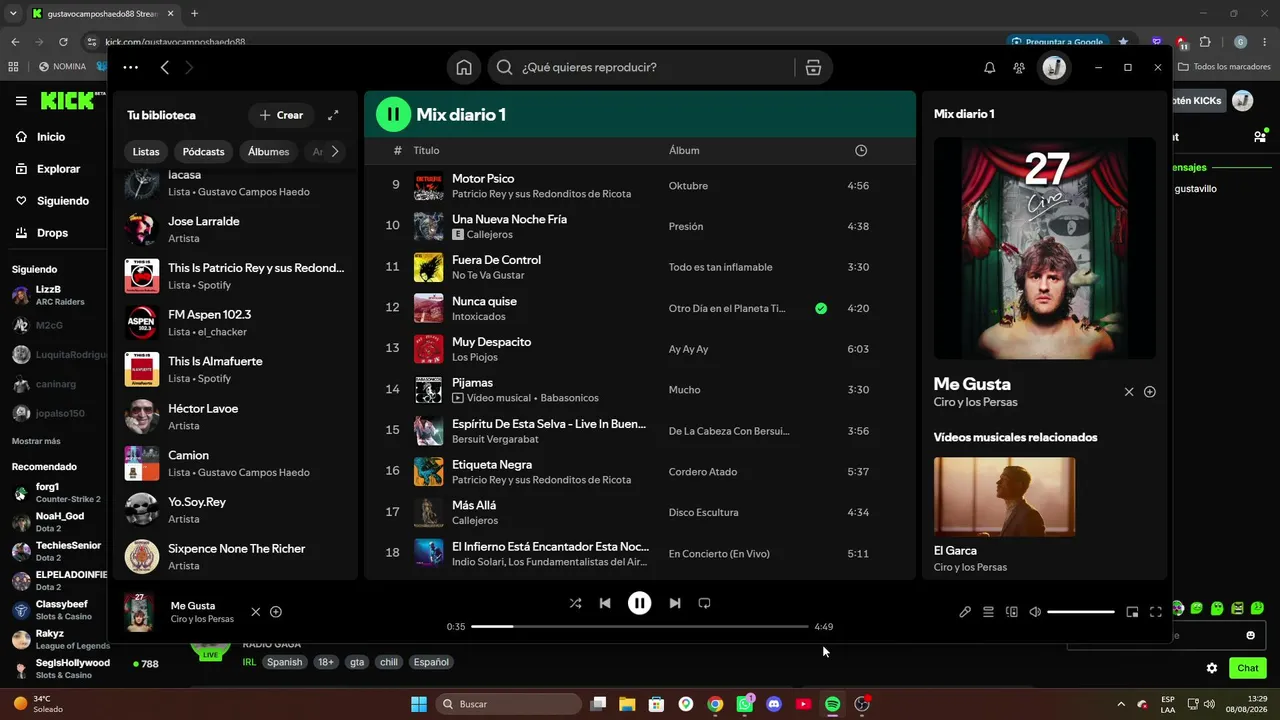Open the lyrics microphone icon in player bar
Image resolution: width=1280 pixels, height=720 pixels.
[x=965, y=612]
